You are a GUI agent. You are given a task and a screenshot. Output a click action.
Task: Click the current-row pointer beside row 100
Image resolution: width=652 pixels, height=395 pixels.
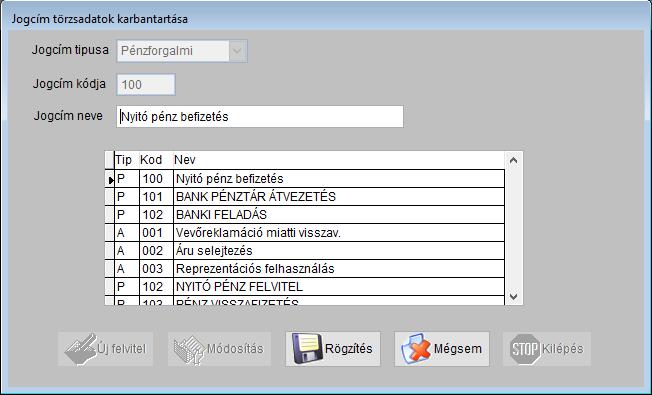[110, 180]
